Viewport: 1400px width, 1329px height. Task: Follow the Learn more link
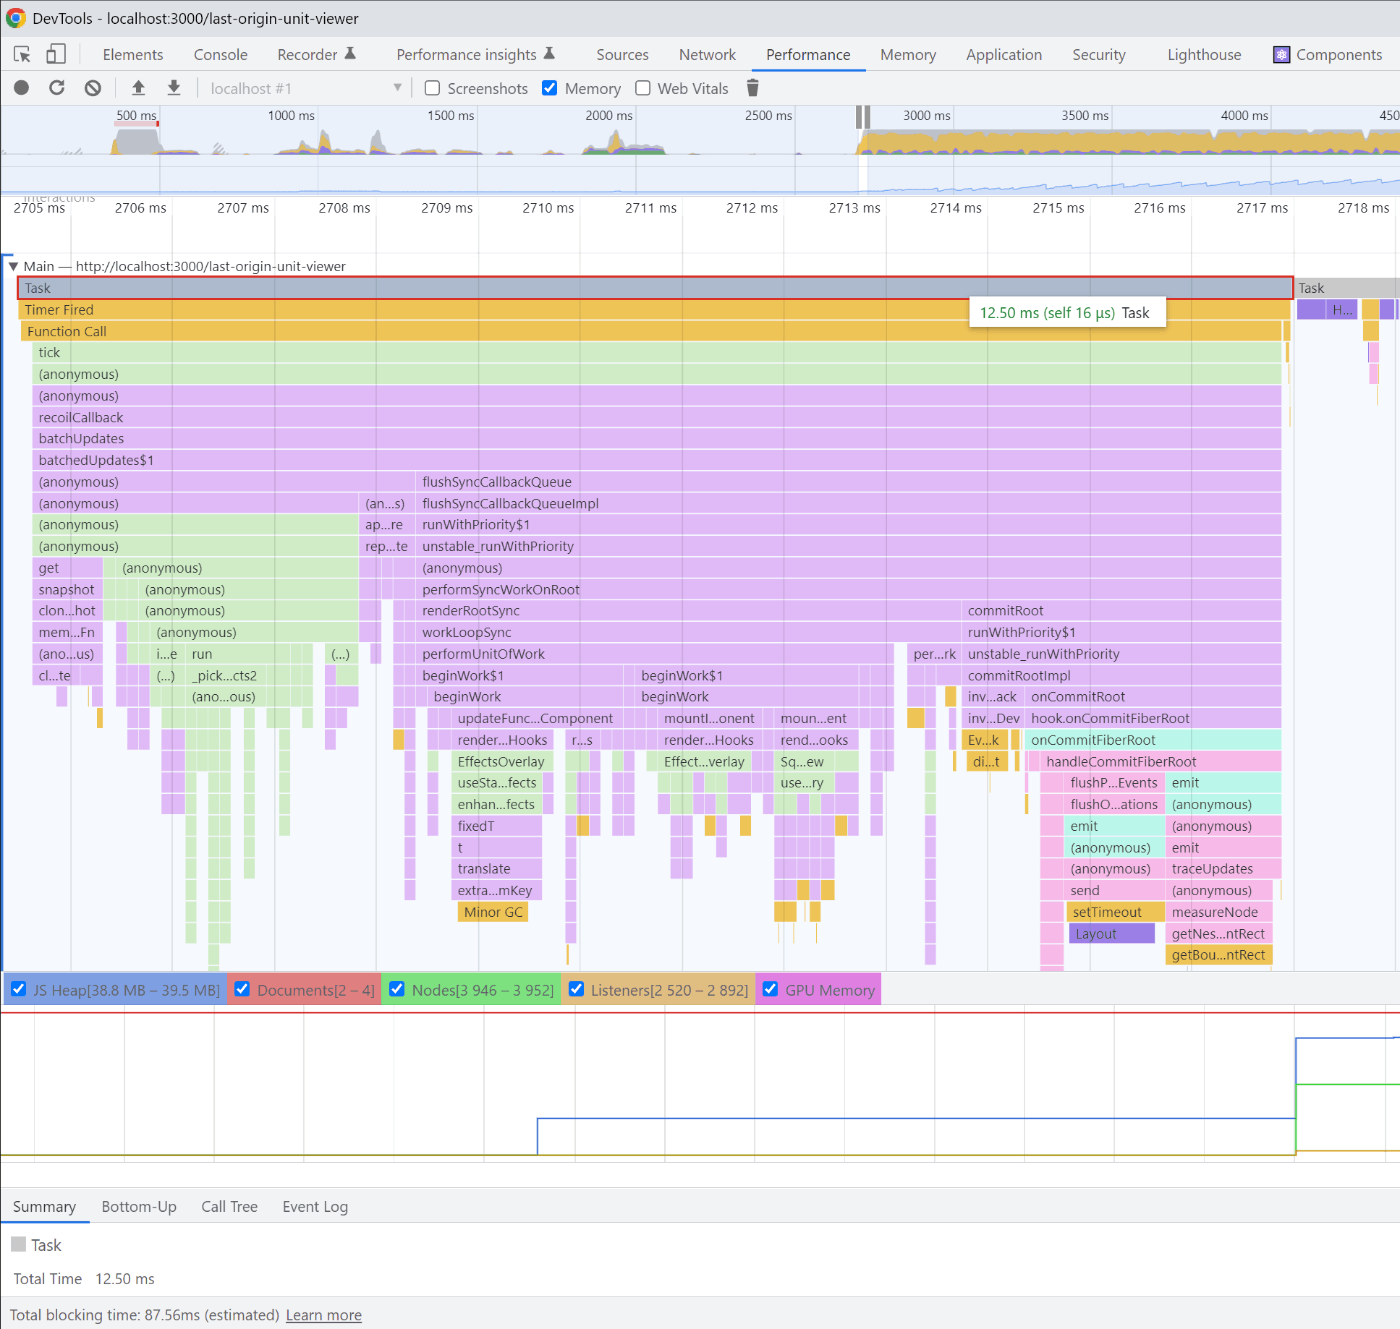(x=324, y=1315)
